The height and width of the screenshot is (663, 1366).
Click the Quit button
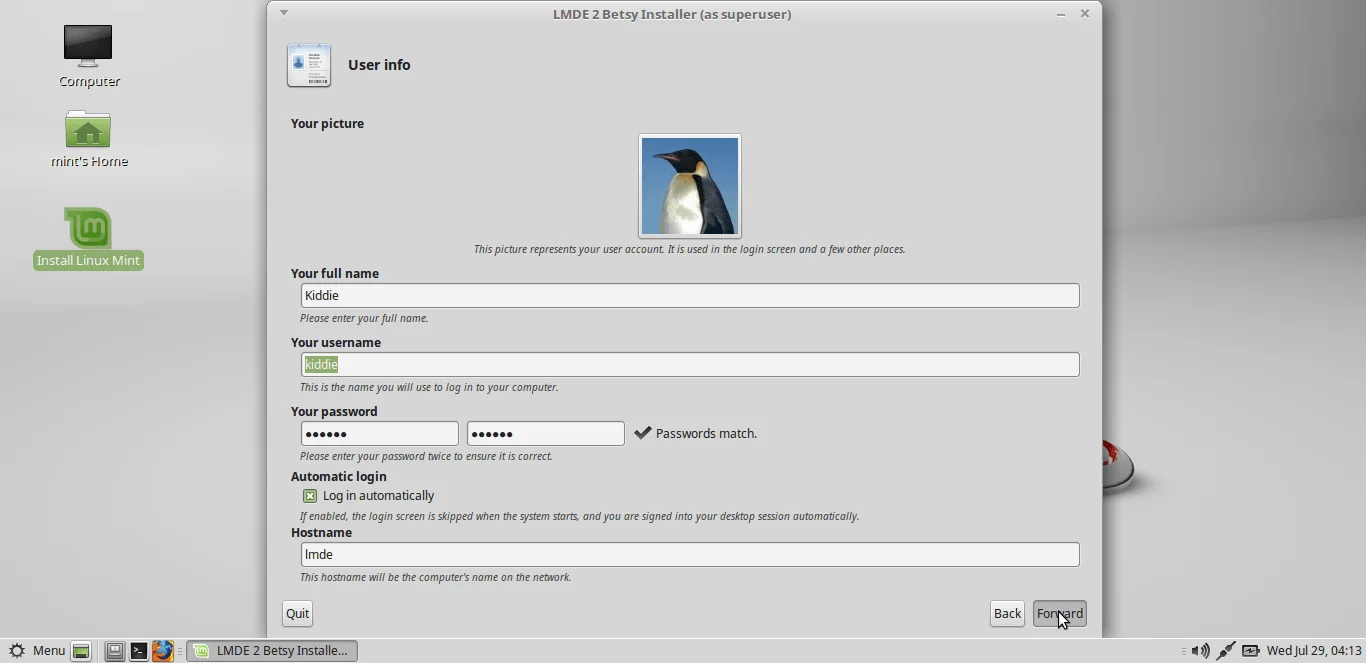point(296,613)
